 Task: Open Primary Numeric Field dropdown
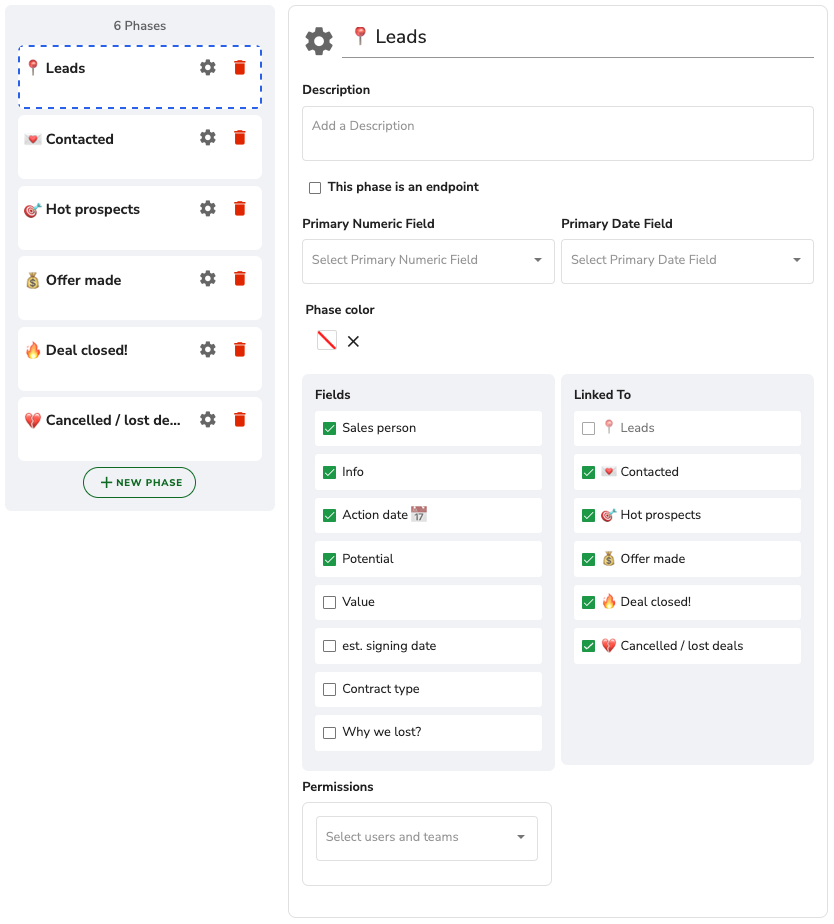coord(428,261)
